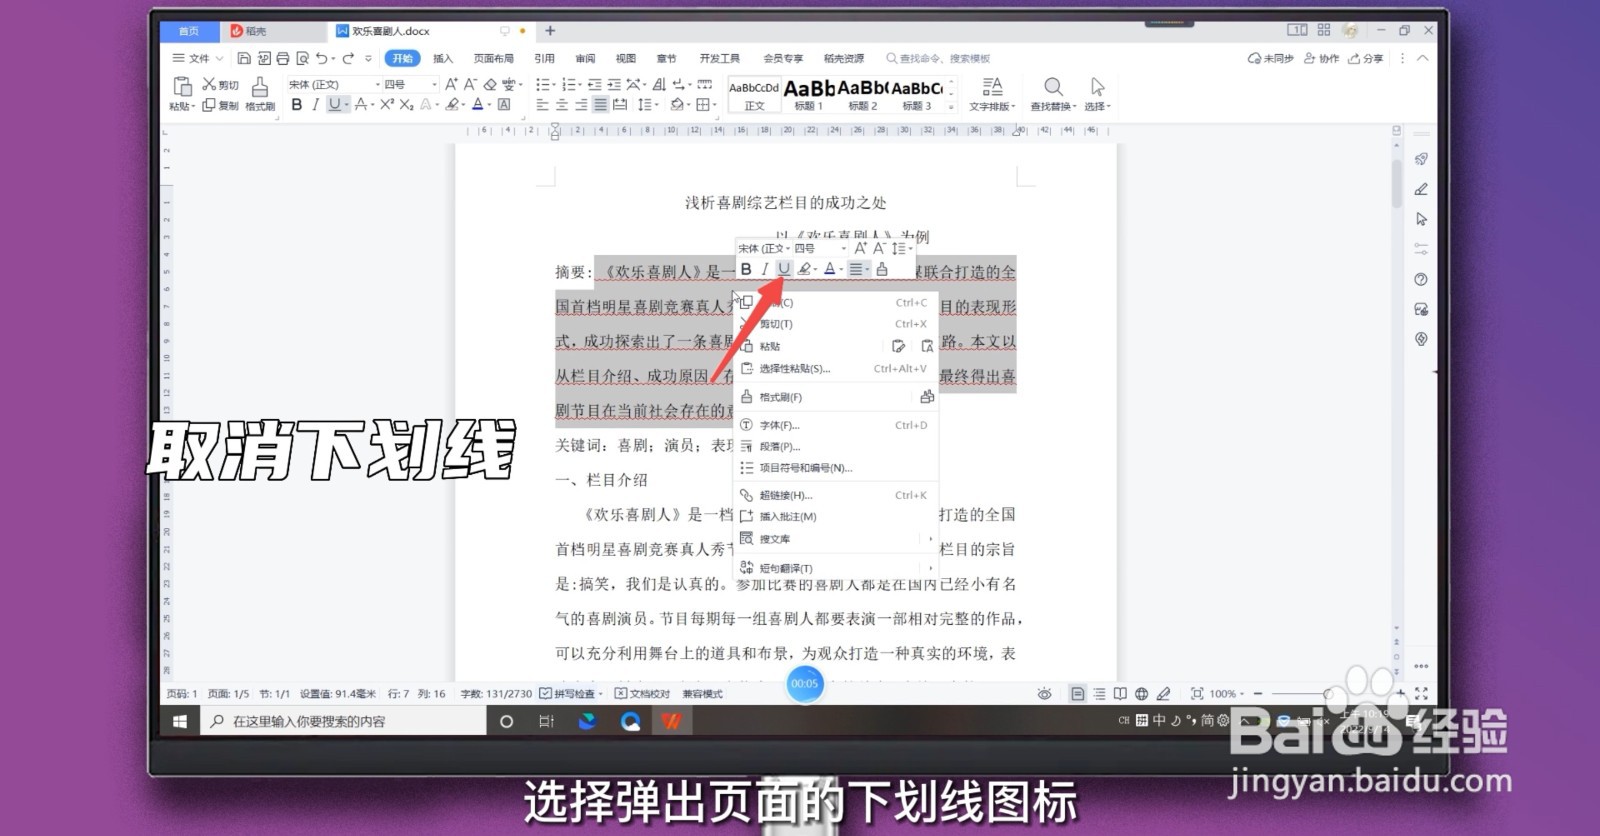Choose 段落(P) from context menu
The image size is (1600, 836).
835,446
